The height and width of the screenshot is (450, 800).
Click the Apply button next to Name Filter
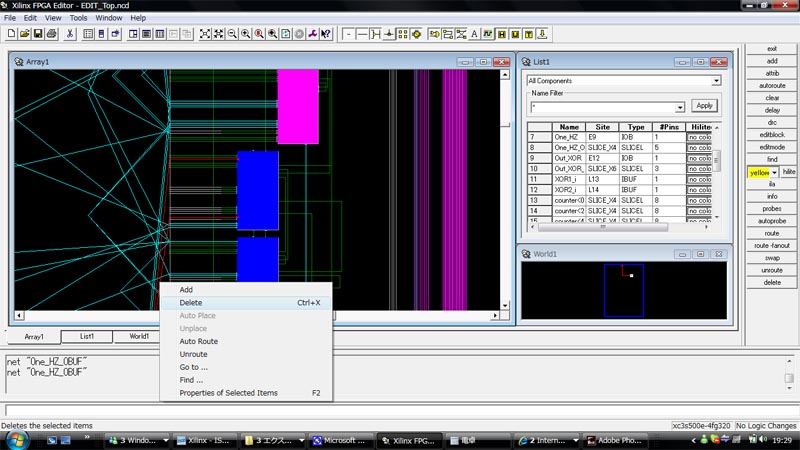[x=705, y=106]
